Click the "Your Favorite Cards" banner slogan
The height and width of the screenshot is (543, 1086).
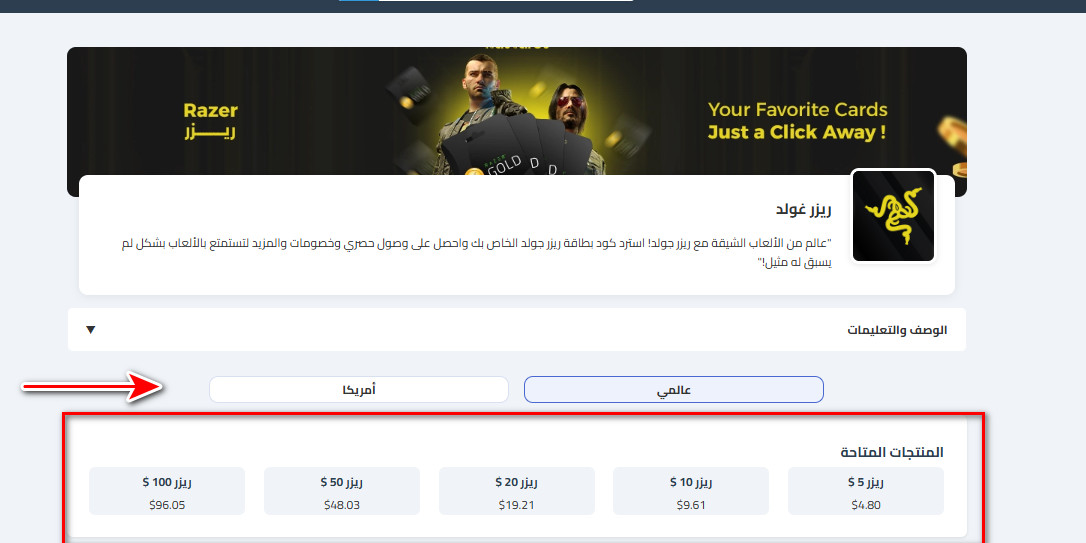[797, 109]
